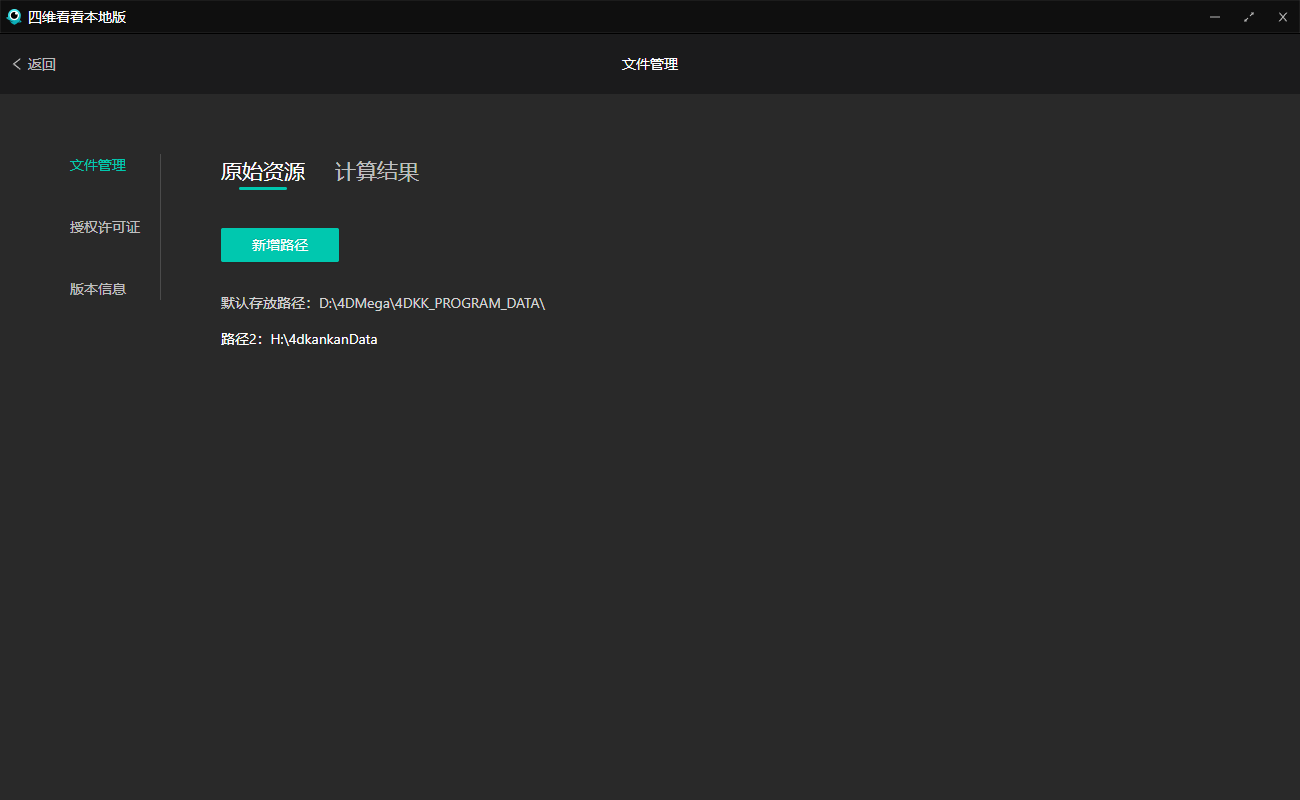Click the teal underline below 原始资源

pos(262,188)
